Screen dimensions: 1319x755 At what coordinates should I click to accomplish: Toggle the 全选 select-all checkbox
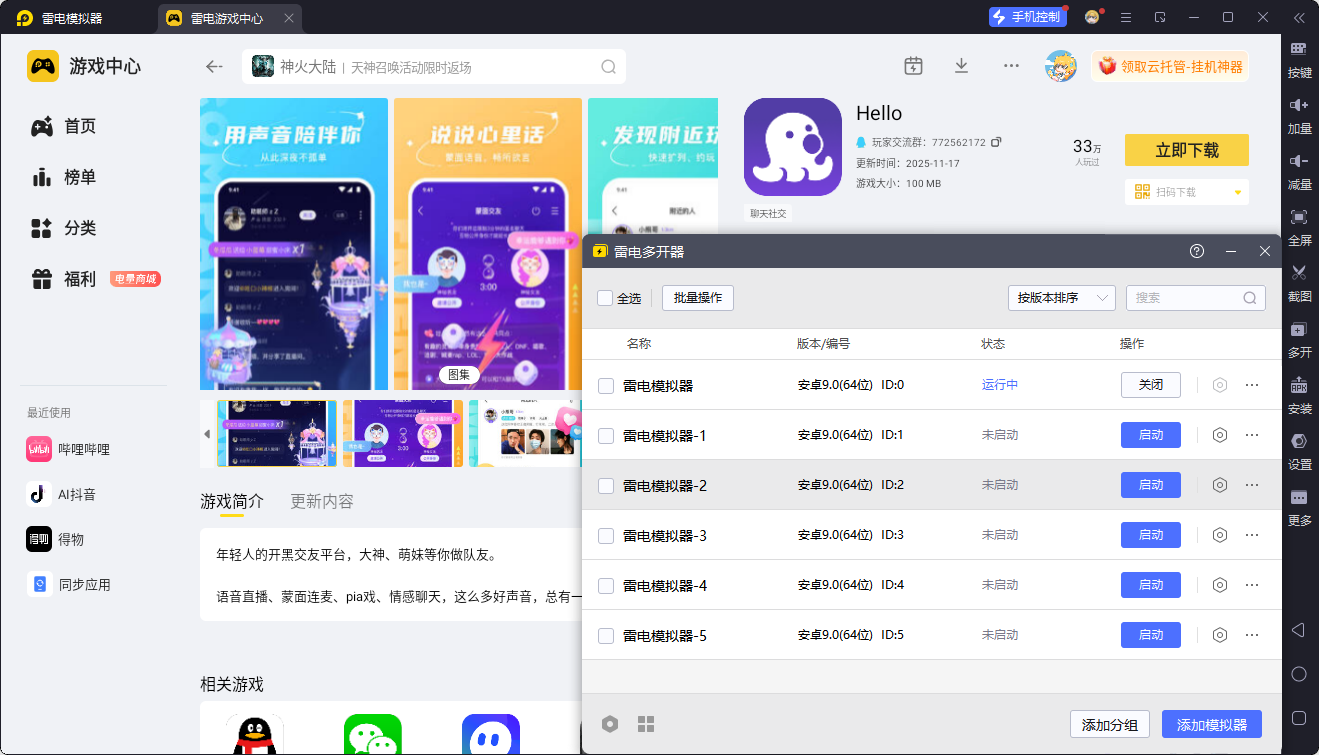tap(605, 298)
